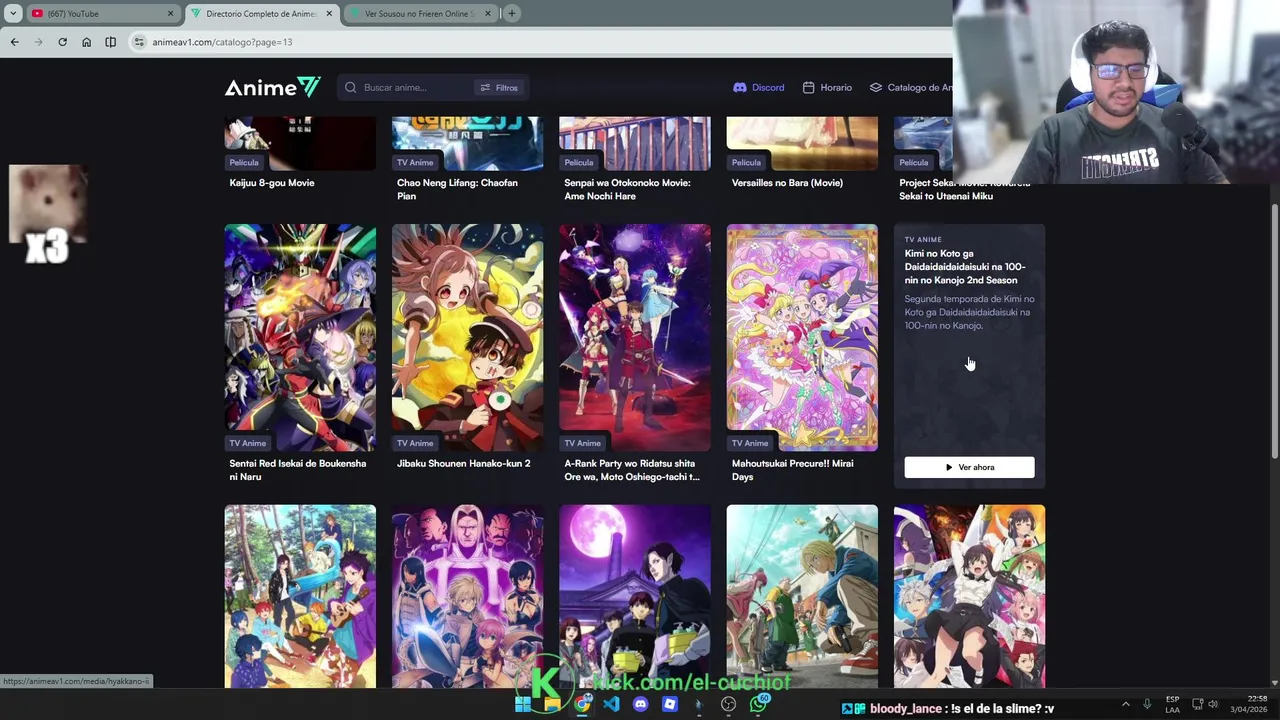The width and height of the screenshot is (1280, 720).
Task: Click Mahoutsukai Precure!! Mirai Days title text
Action: [x=792, y=470]
